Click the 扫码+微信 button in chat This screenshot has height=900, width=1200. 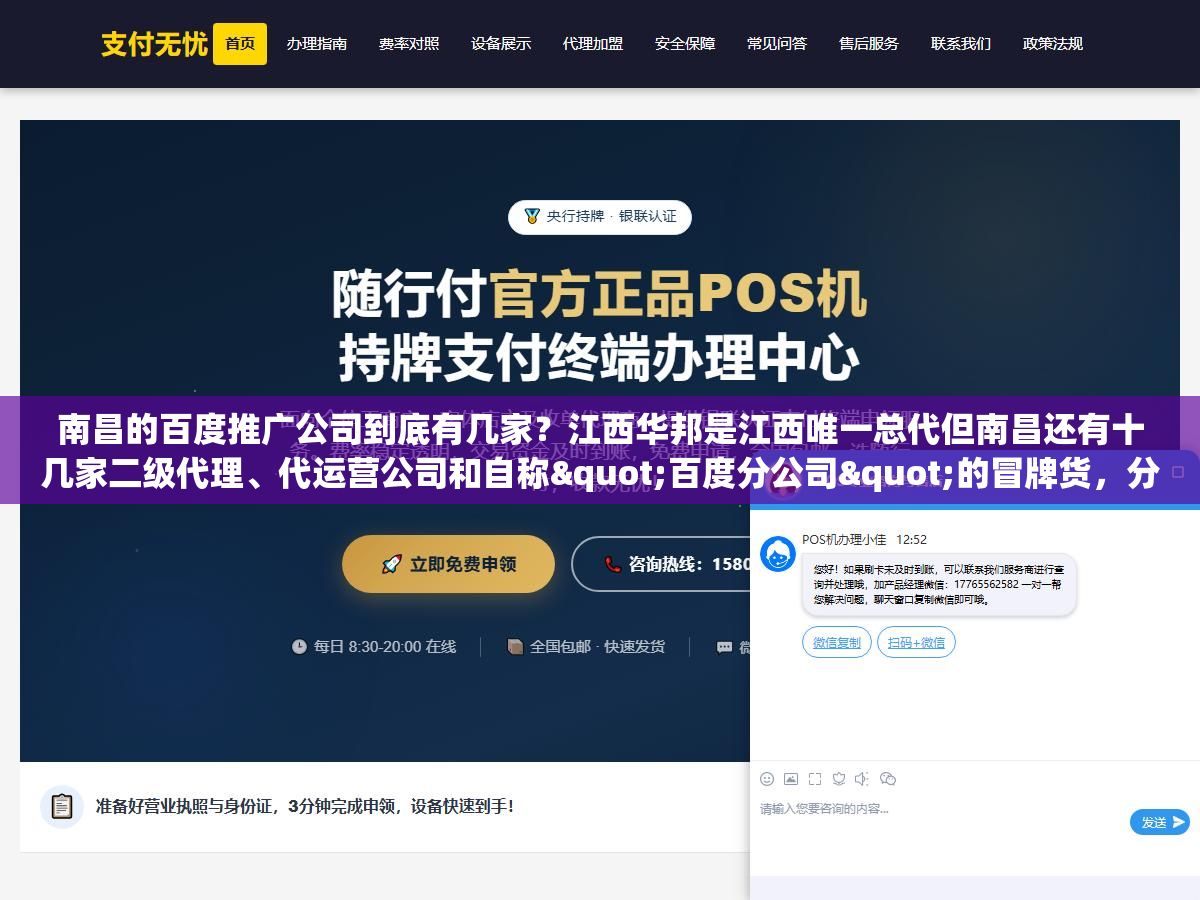(916, 642)
